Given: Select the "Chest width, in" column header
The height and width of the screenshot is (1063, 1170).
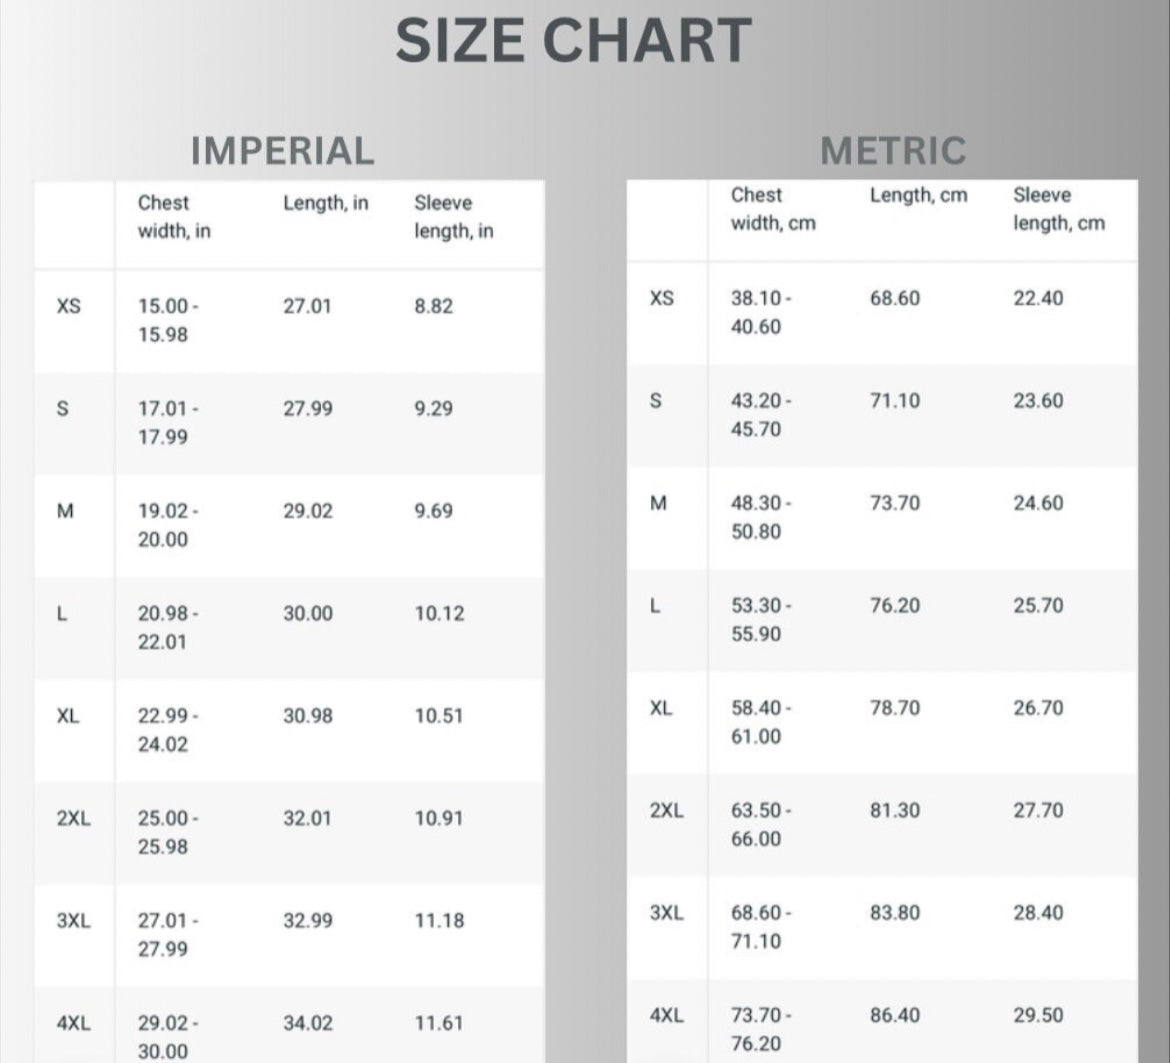Looking at the screenshot, I should click(x=174, y=217).
